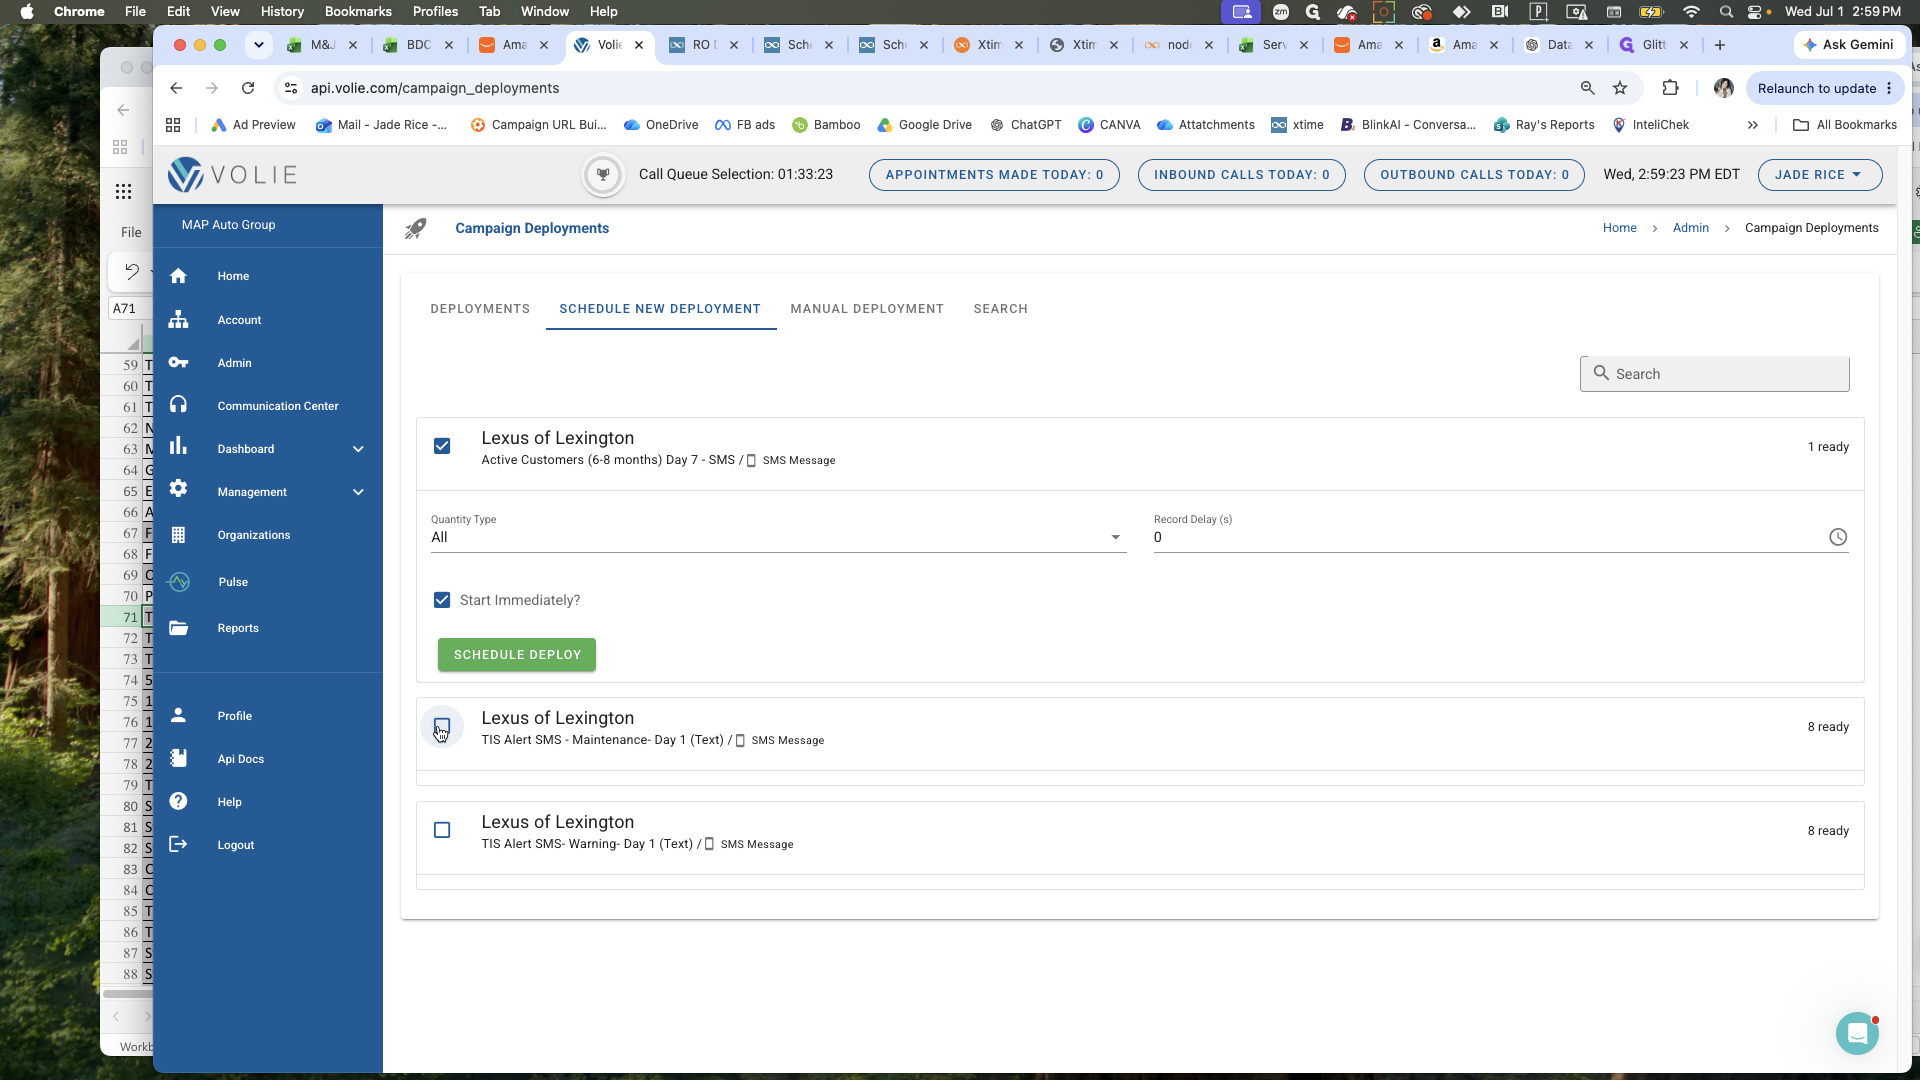1920x1080 pixels.
Task: Click the Management gear icon
Action: (x=178, y=490)
